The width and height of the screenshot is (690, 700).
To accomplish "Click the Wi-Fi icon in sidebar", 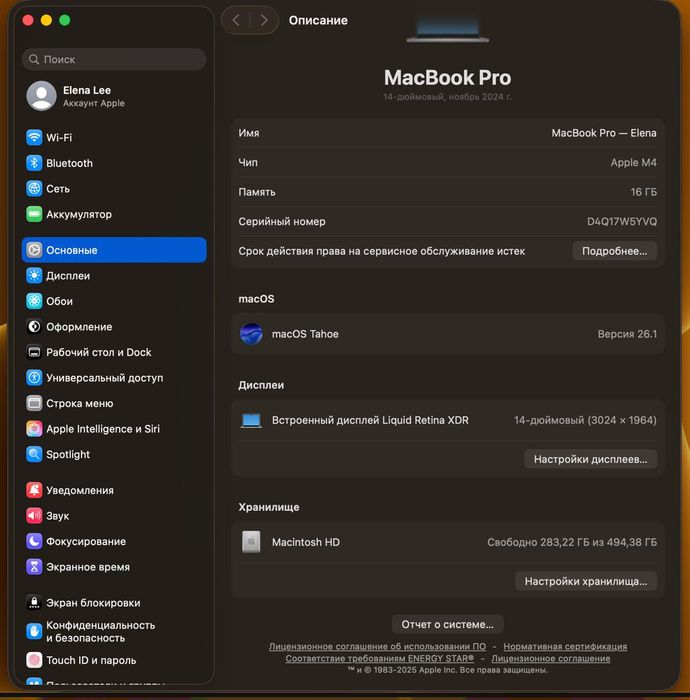I will pos(34,138).
